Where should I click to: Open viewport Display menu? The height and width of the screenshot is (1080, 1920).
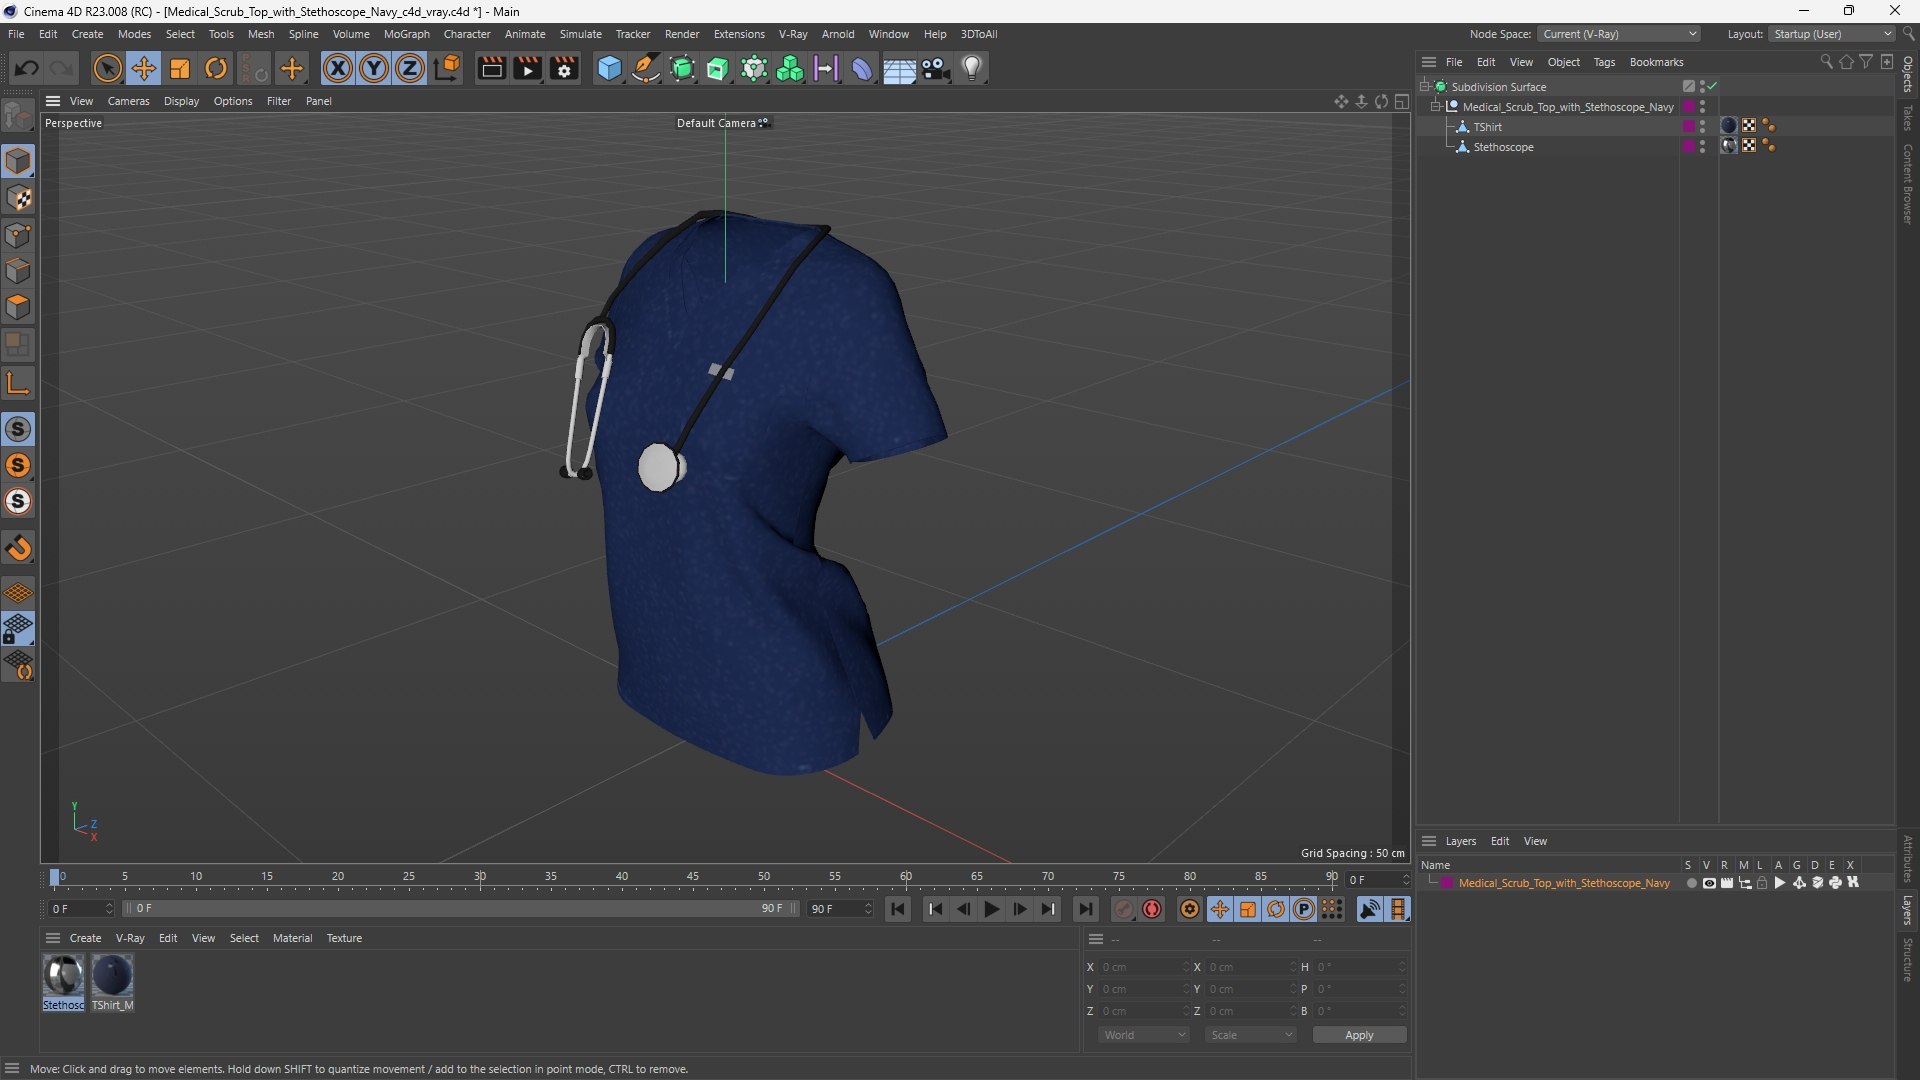(181, 101)
